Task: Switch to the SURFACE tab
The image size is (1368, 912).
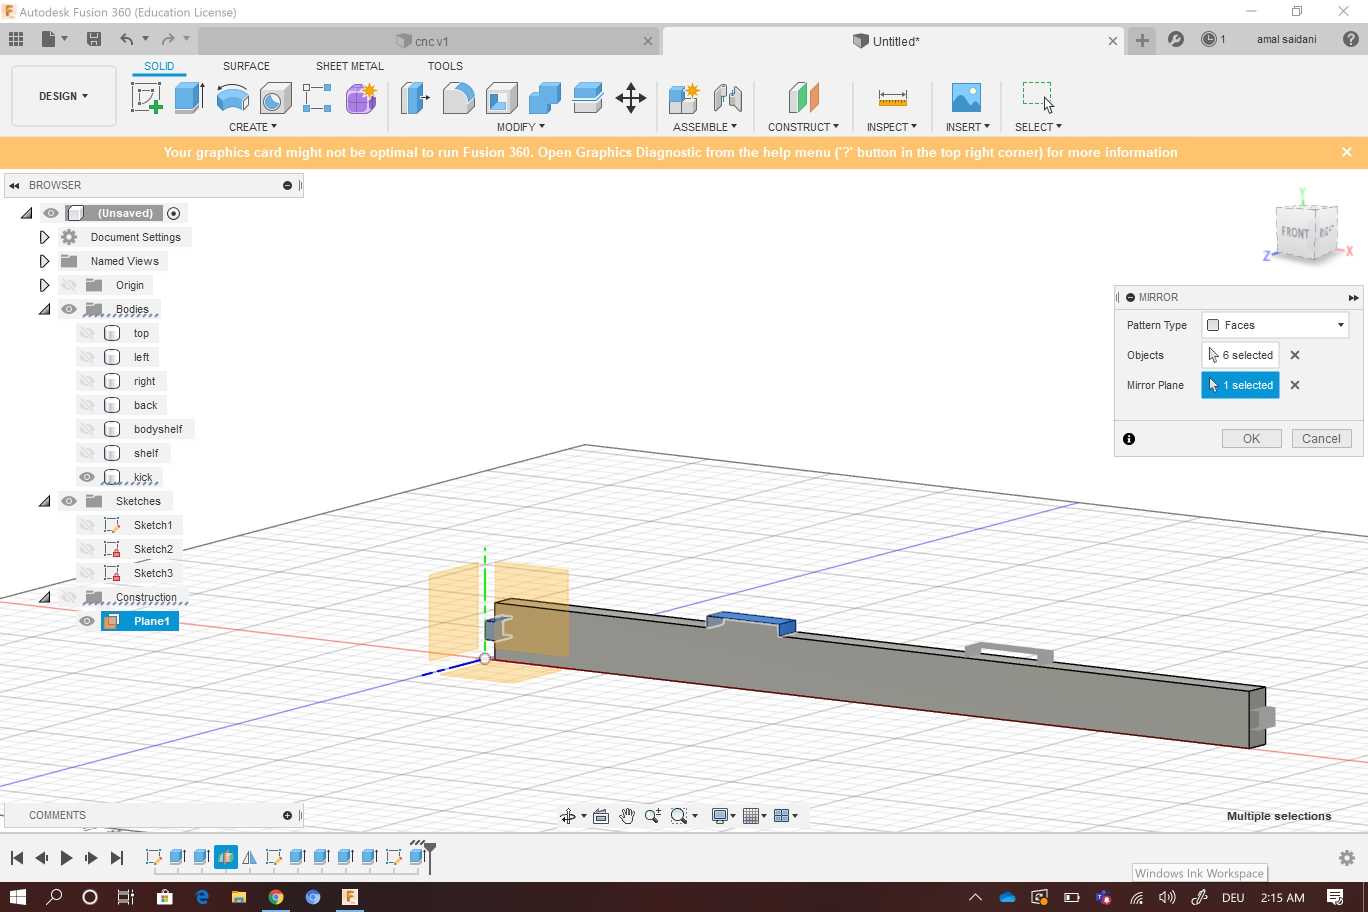Action: [x=246, y=66]
